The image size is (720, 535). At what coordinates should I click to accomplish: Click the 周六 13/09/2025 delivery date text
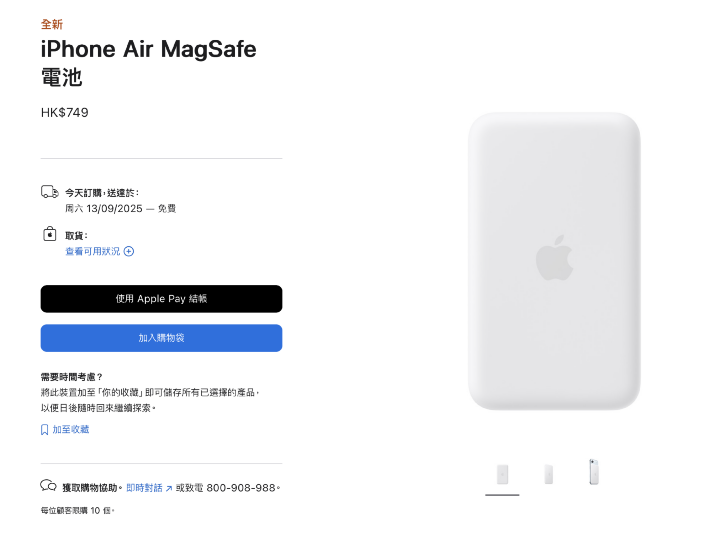coord(104,208)
